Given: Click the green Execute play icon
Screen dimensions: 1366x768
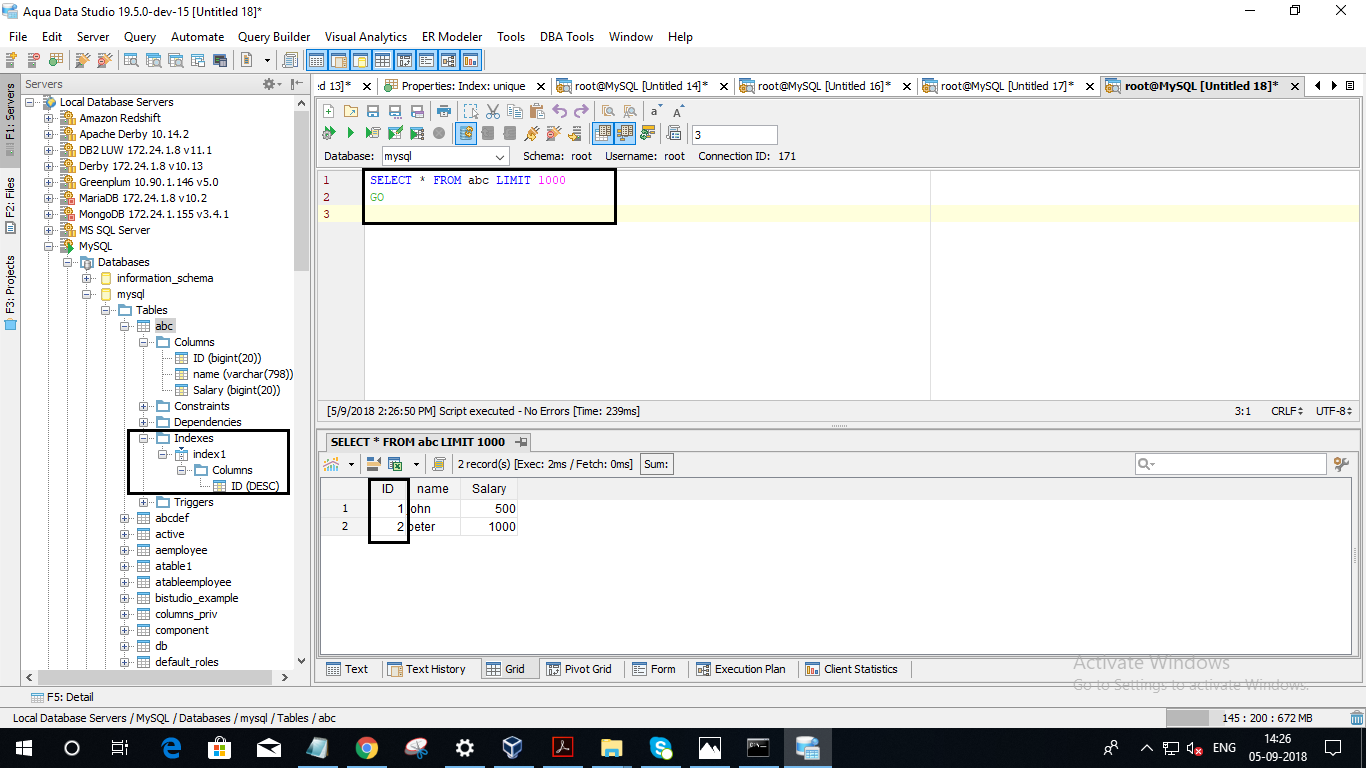Looking at the screenshot, I should (x=351, y=133).
